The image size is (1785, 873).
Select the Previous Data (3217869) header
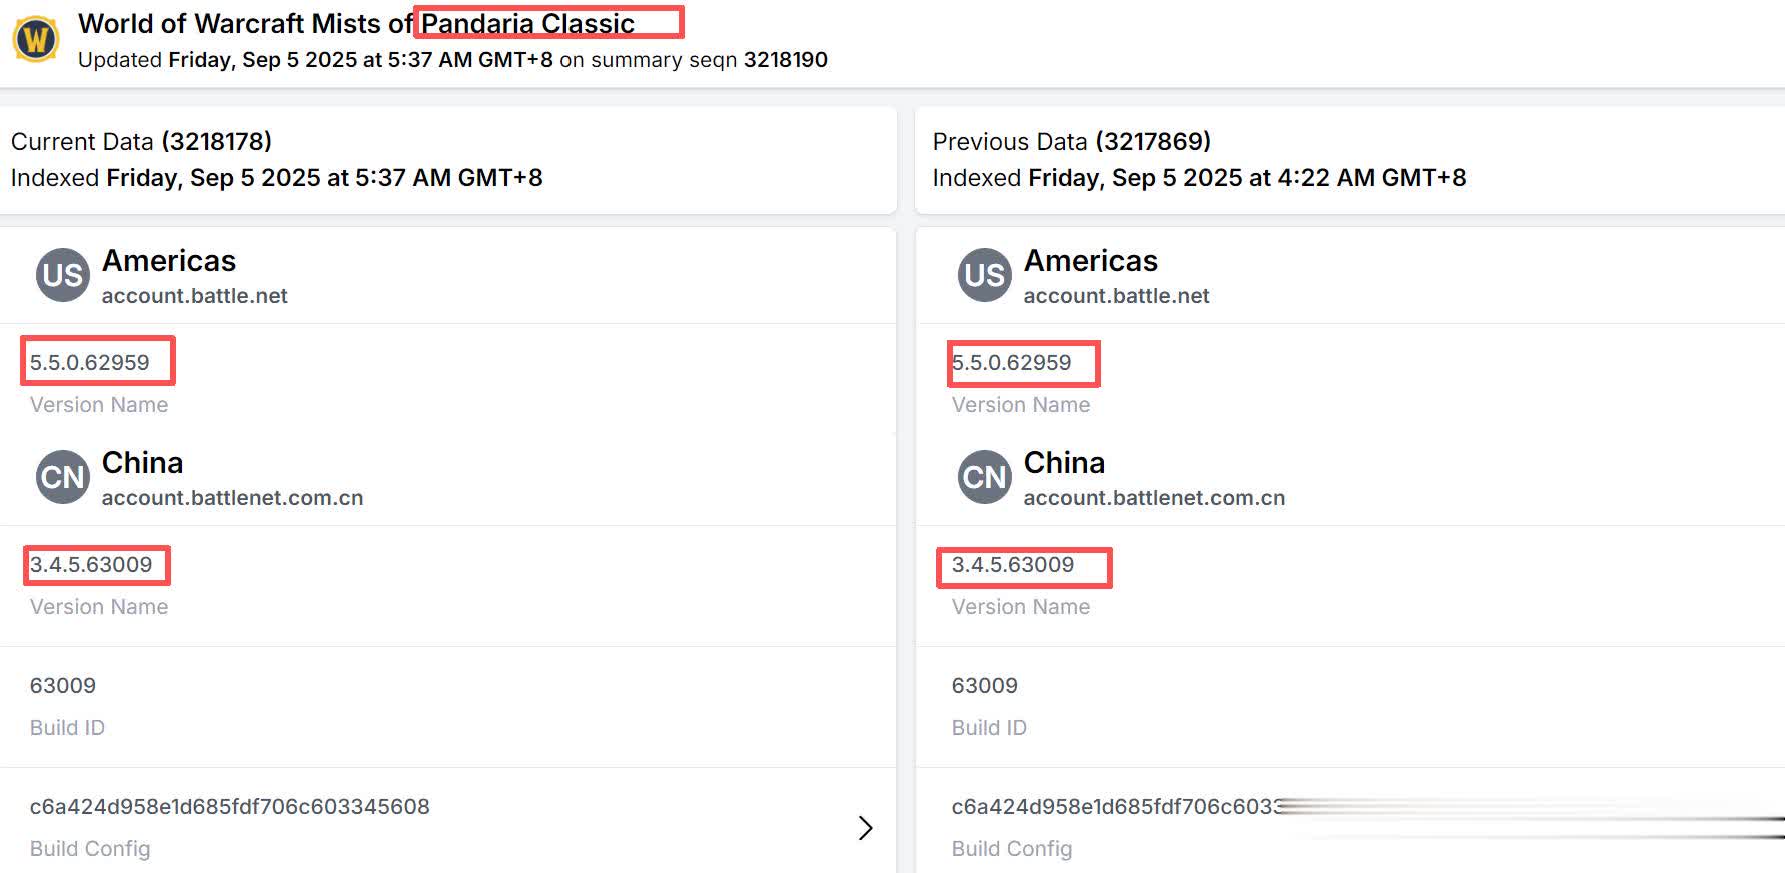pyautogui.click(x=1071, y=141)
